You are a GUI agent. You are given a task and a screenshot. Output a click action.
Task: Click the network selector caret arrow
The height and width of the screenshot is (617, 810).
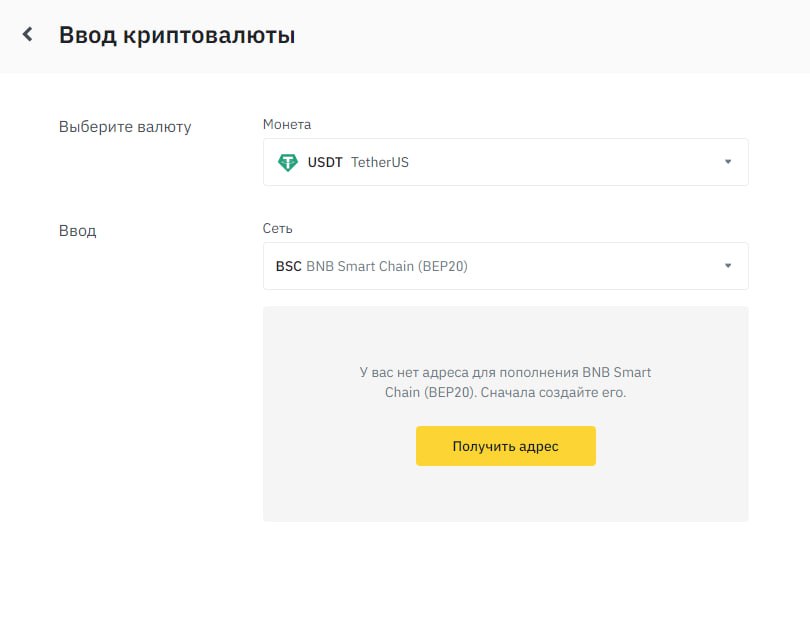click(728, 266)
